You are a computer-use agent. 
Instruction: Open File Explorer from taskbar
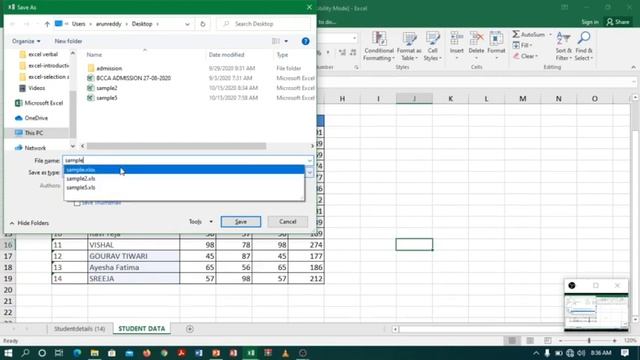pyautogui.click(x=94, y=353)
